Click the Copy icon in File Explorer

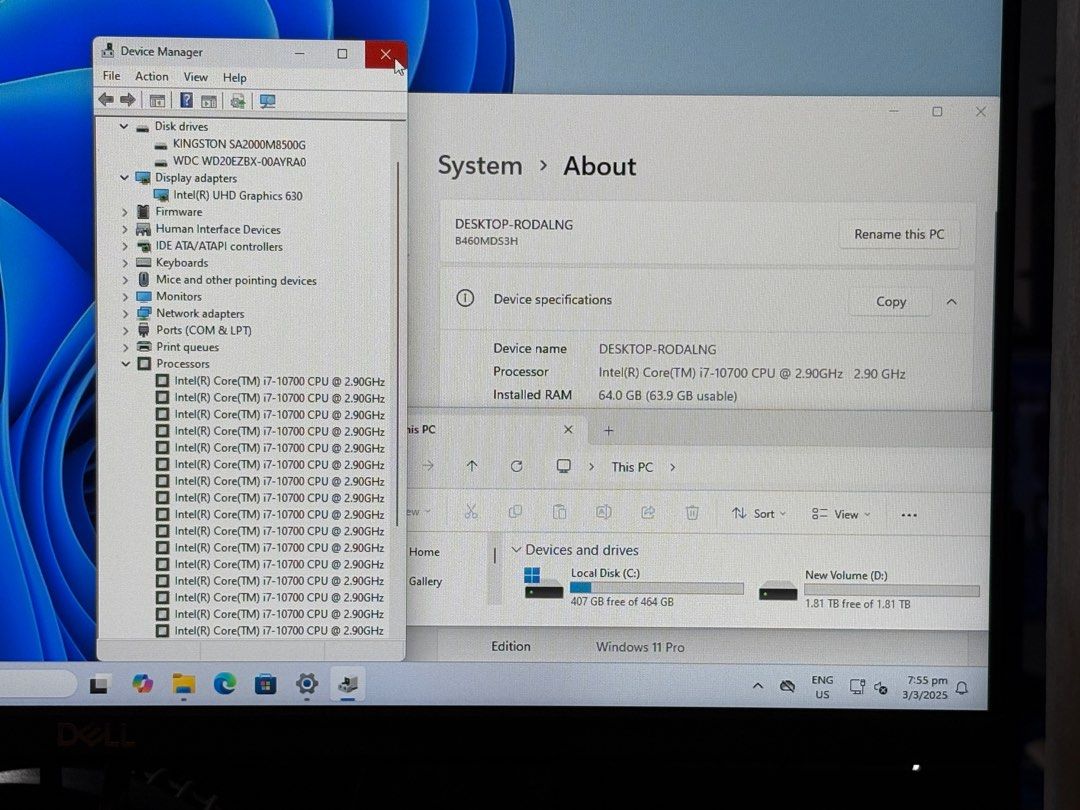(515, 512)
